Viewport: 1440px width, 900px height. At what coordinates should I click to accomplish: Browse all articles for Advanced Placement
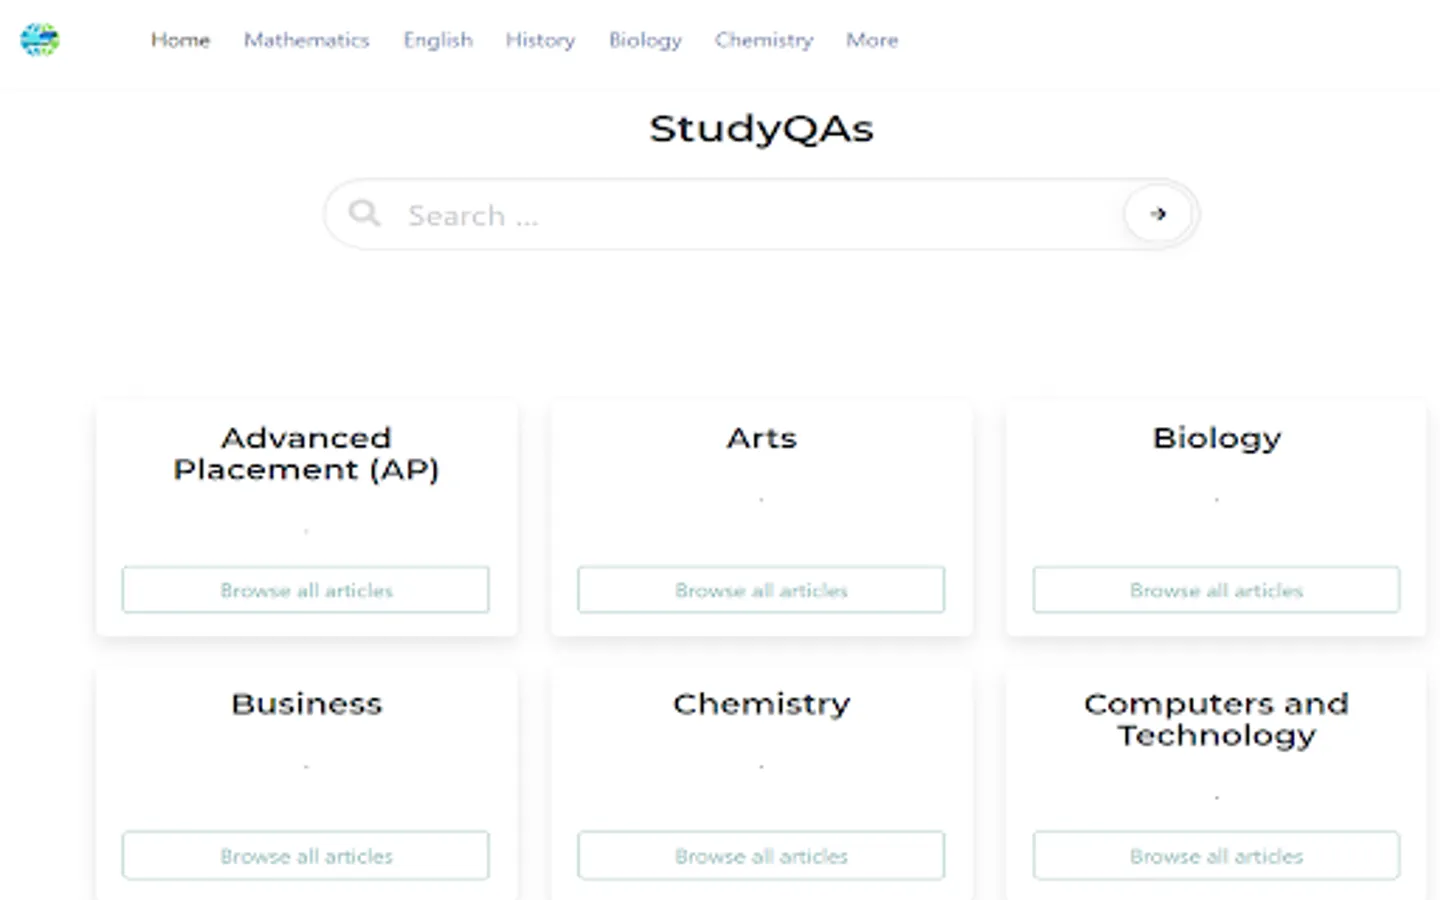tap(306, 590)
